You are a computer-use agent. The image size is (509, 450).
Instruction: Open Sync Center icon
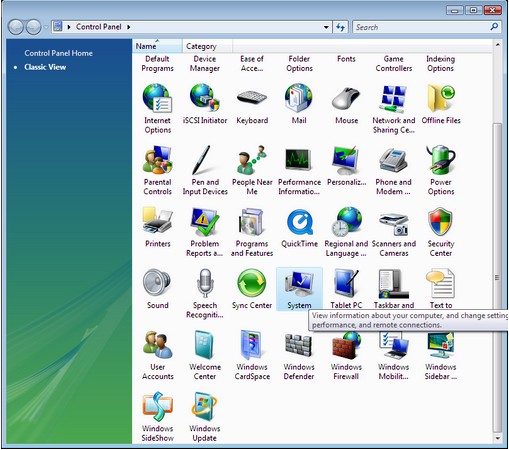click(x=252, y=284)
